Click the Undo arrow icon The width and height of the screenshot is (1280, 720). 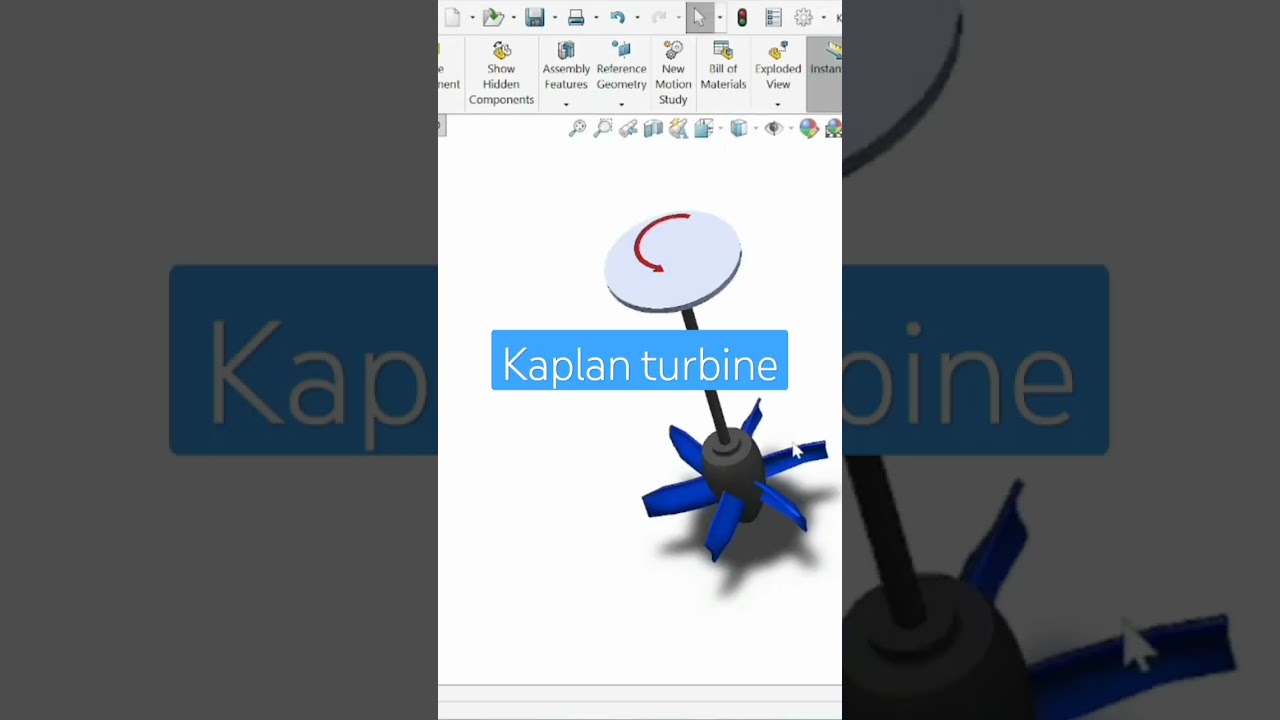(617, 17)
